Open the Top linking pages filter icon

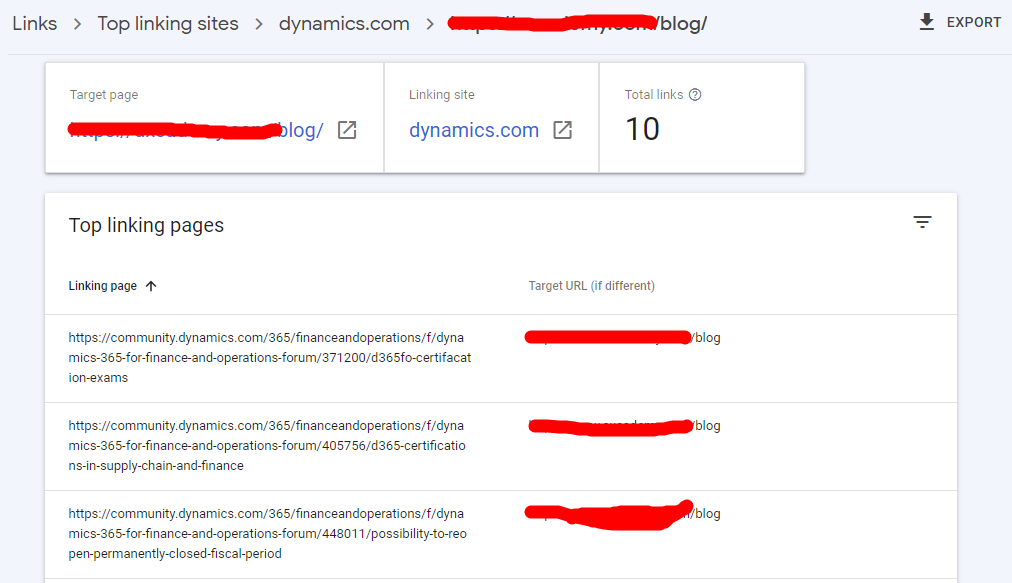[x=922, y=223]
